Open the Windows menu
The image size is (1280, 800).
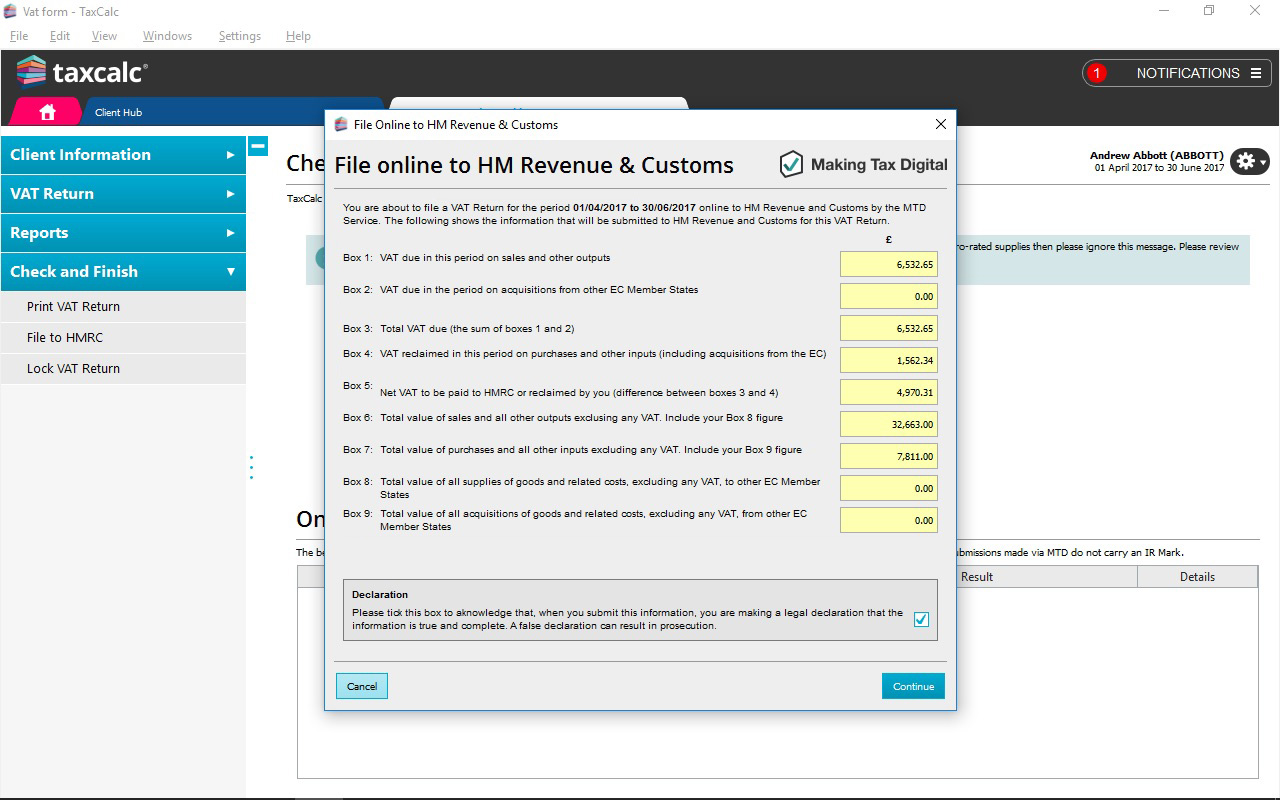tap(167, 36)
